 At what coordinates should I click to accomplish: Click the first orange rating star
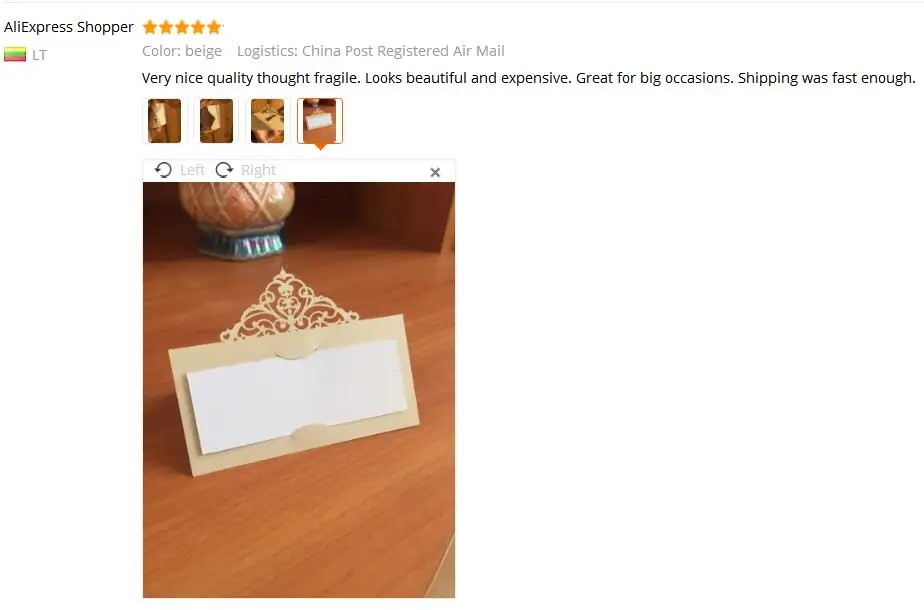click(150, 27)
